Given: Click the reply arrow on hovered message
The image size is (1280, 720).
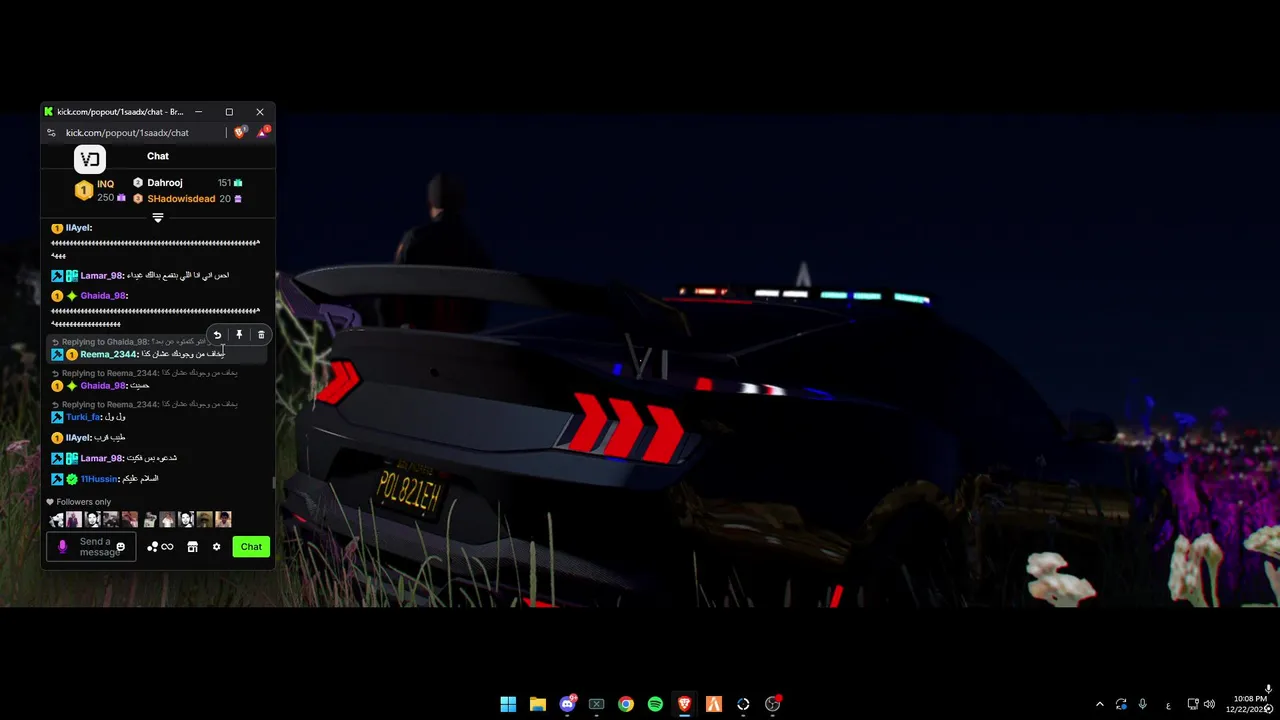Looking at the screenshot, I should pyautogui.click(x=217, y=335).
